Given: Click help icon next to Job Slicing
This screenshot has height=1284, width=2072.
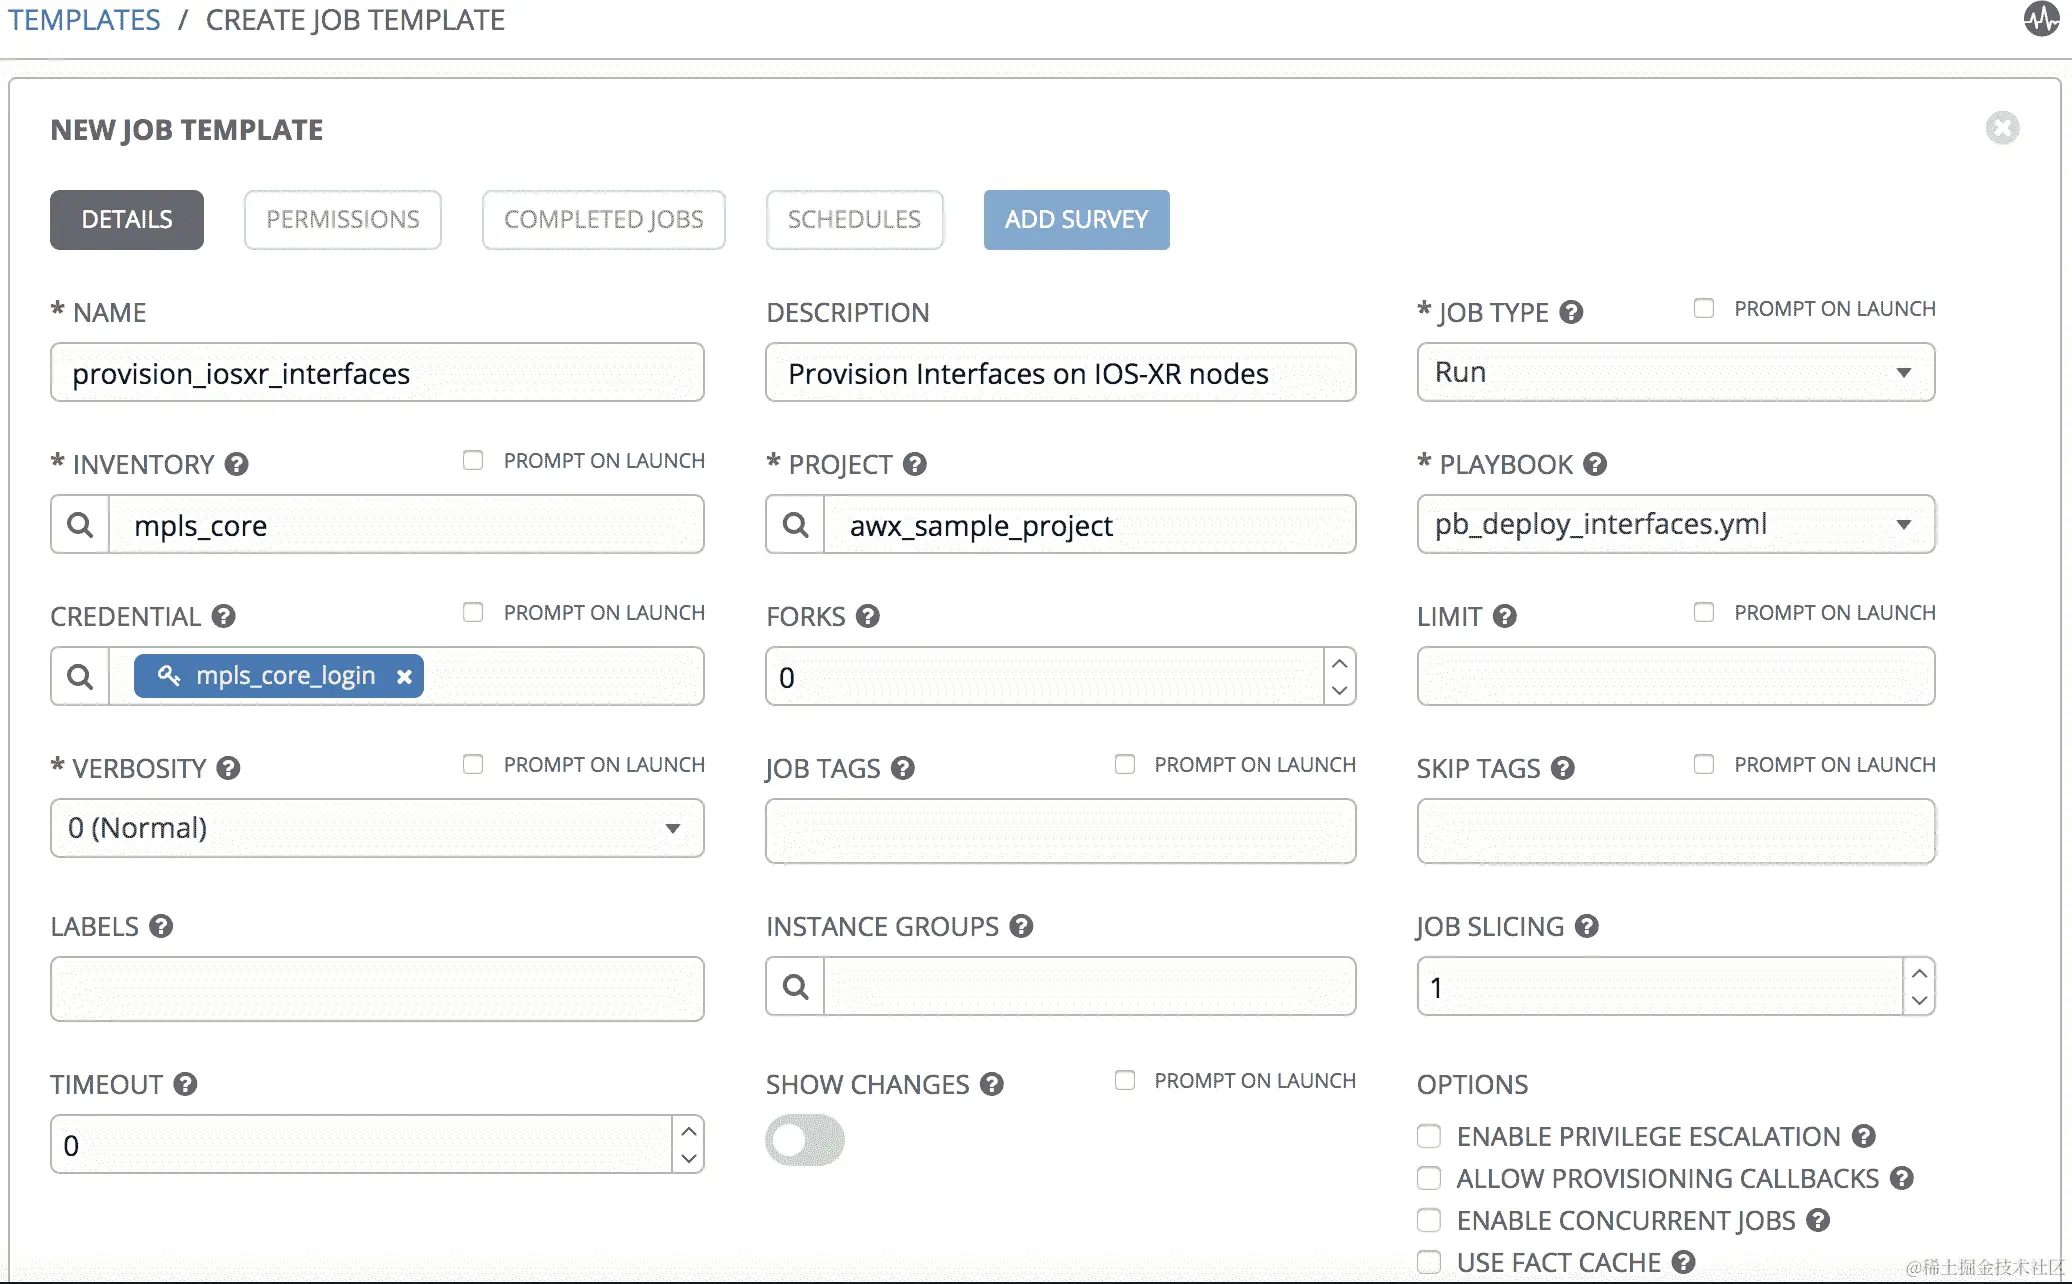Looking at the screenshot, I should coord(1586,926).
